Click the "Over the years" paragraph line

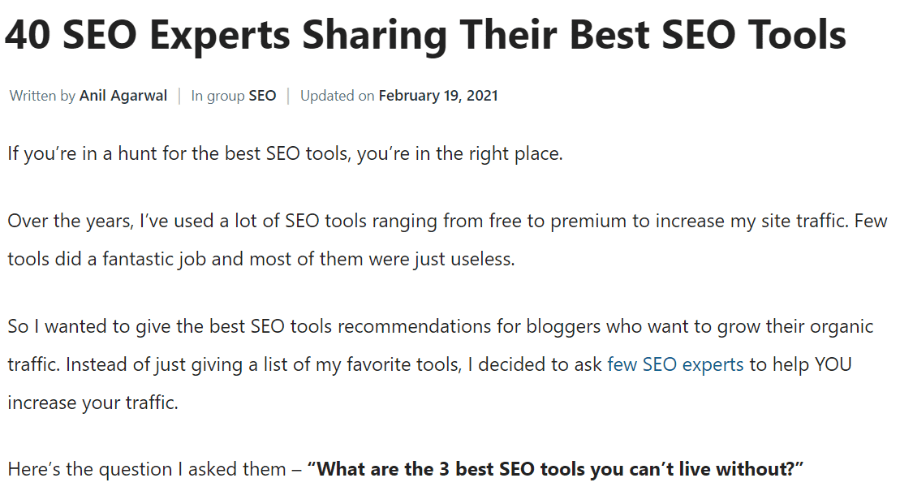point(447,221)
